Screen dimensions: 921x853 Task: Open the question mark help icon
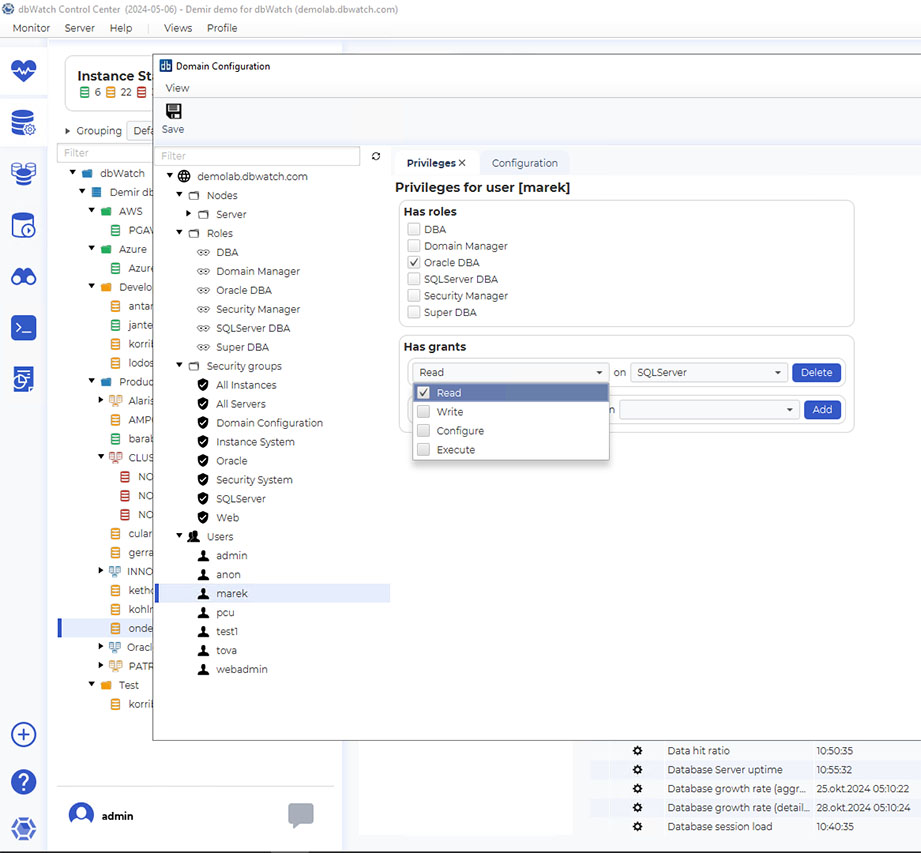[23, 782]
